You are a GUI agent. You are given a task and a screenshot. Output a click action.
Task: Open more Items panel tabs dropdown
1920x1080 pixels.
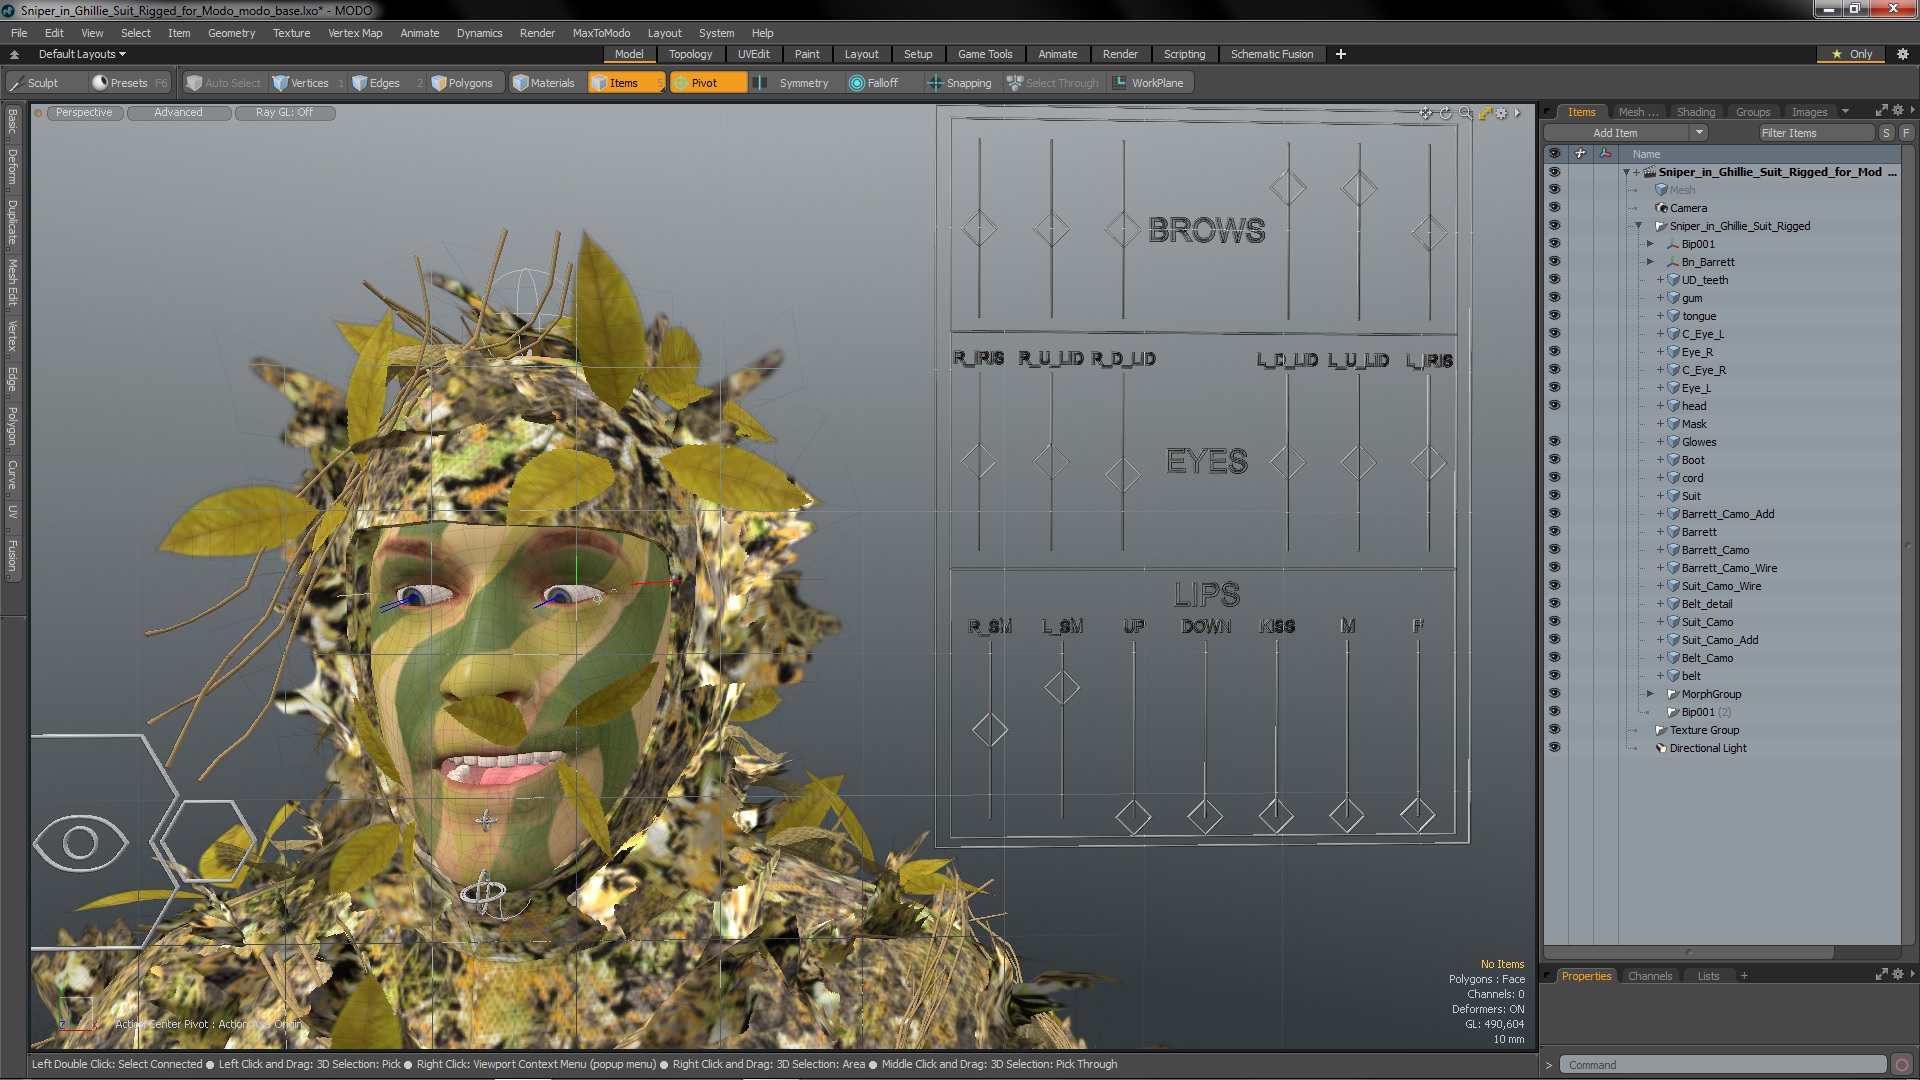(1845, 112)
